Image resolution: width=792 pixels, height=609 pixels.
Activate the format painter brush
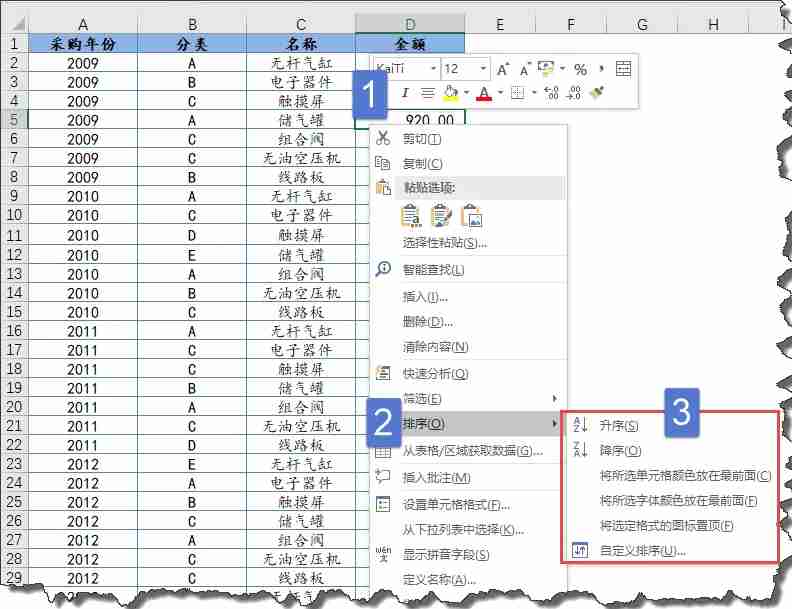click(597, 93)
